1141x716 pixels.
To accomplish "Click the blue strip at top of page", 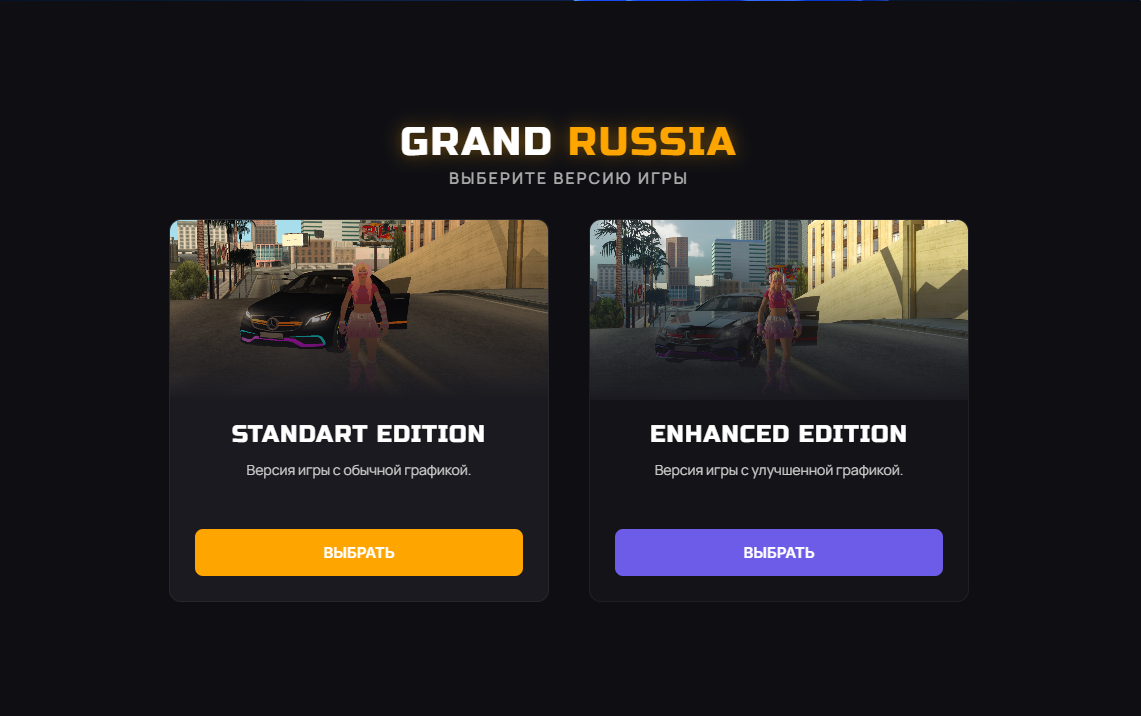I will point(731,1).
